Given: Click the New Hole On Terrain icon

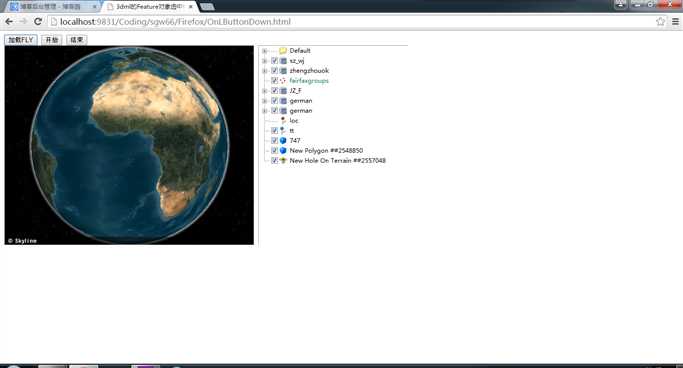Looking at the screenshot, I should (x=283, y=160).
